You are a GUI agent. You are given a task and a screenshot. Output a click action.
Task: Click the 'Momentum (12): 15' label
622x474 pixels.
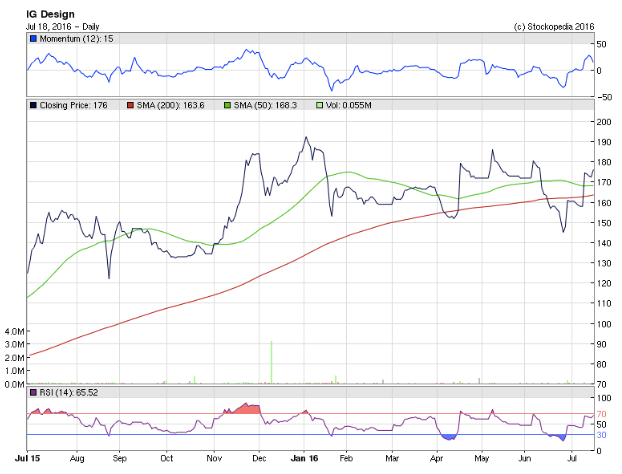[76, 39]
